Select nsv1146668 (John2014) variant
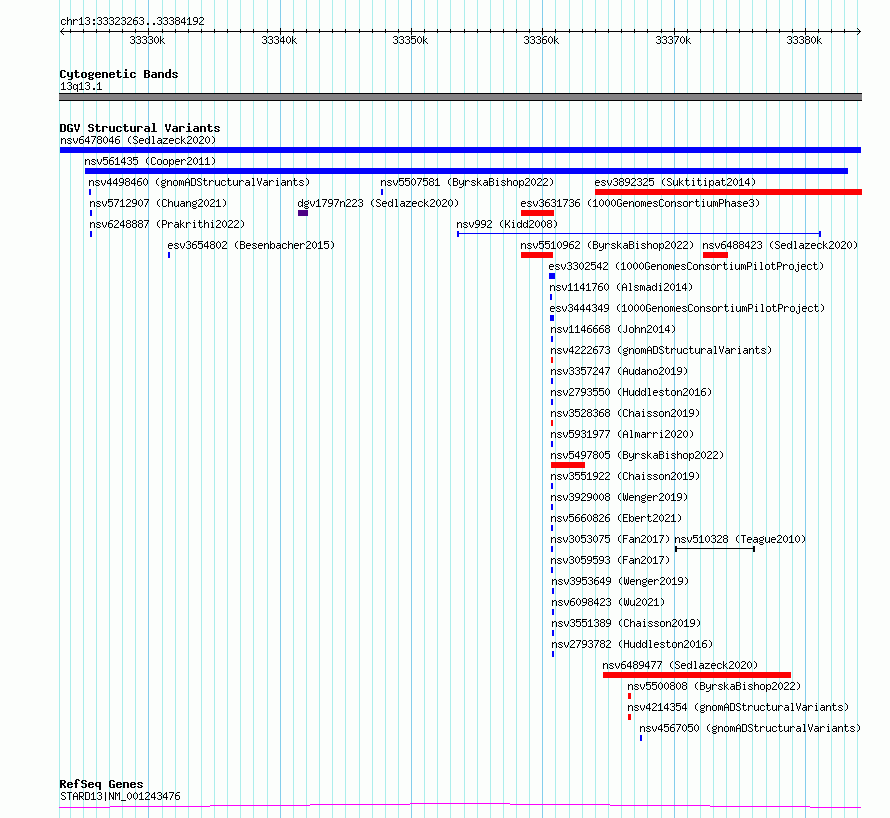This screenshot has height=818, width=890. 614,329
